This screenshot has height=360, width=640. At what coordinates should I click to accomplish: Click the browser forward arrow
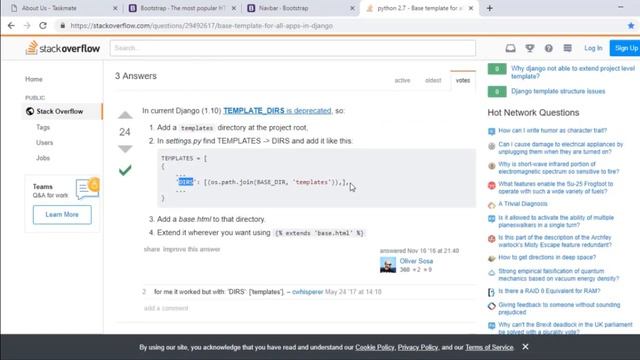pyautogui.click(x=27, y=26)
